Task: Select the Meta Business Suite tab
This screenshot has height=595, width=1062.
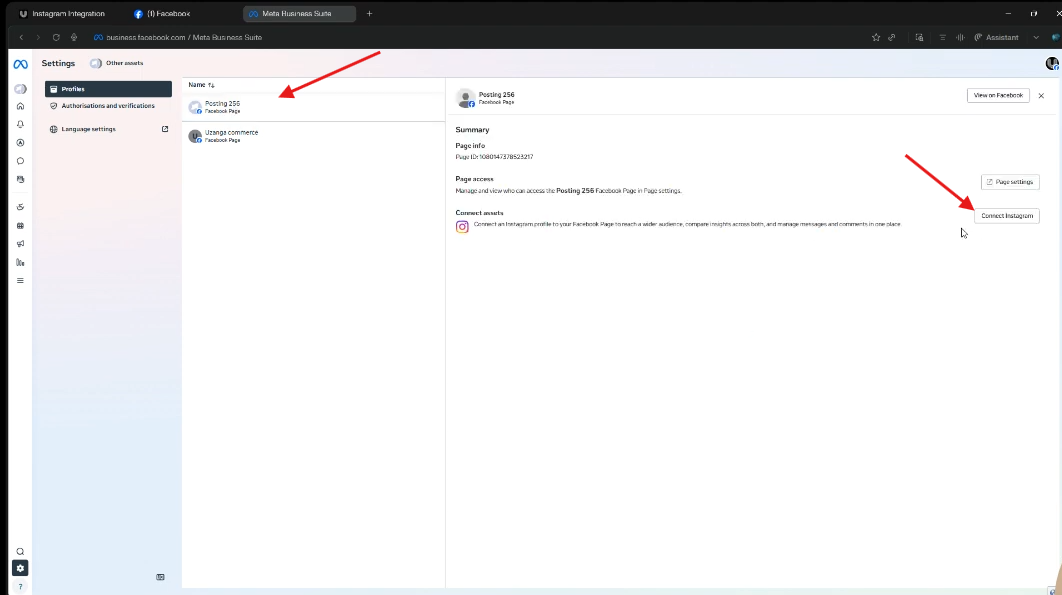Action: coord(299,14)
